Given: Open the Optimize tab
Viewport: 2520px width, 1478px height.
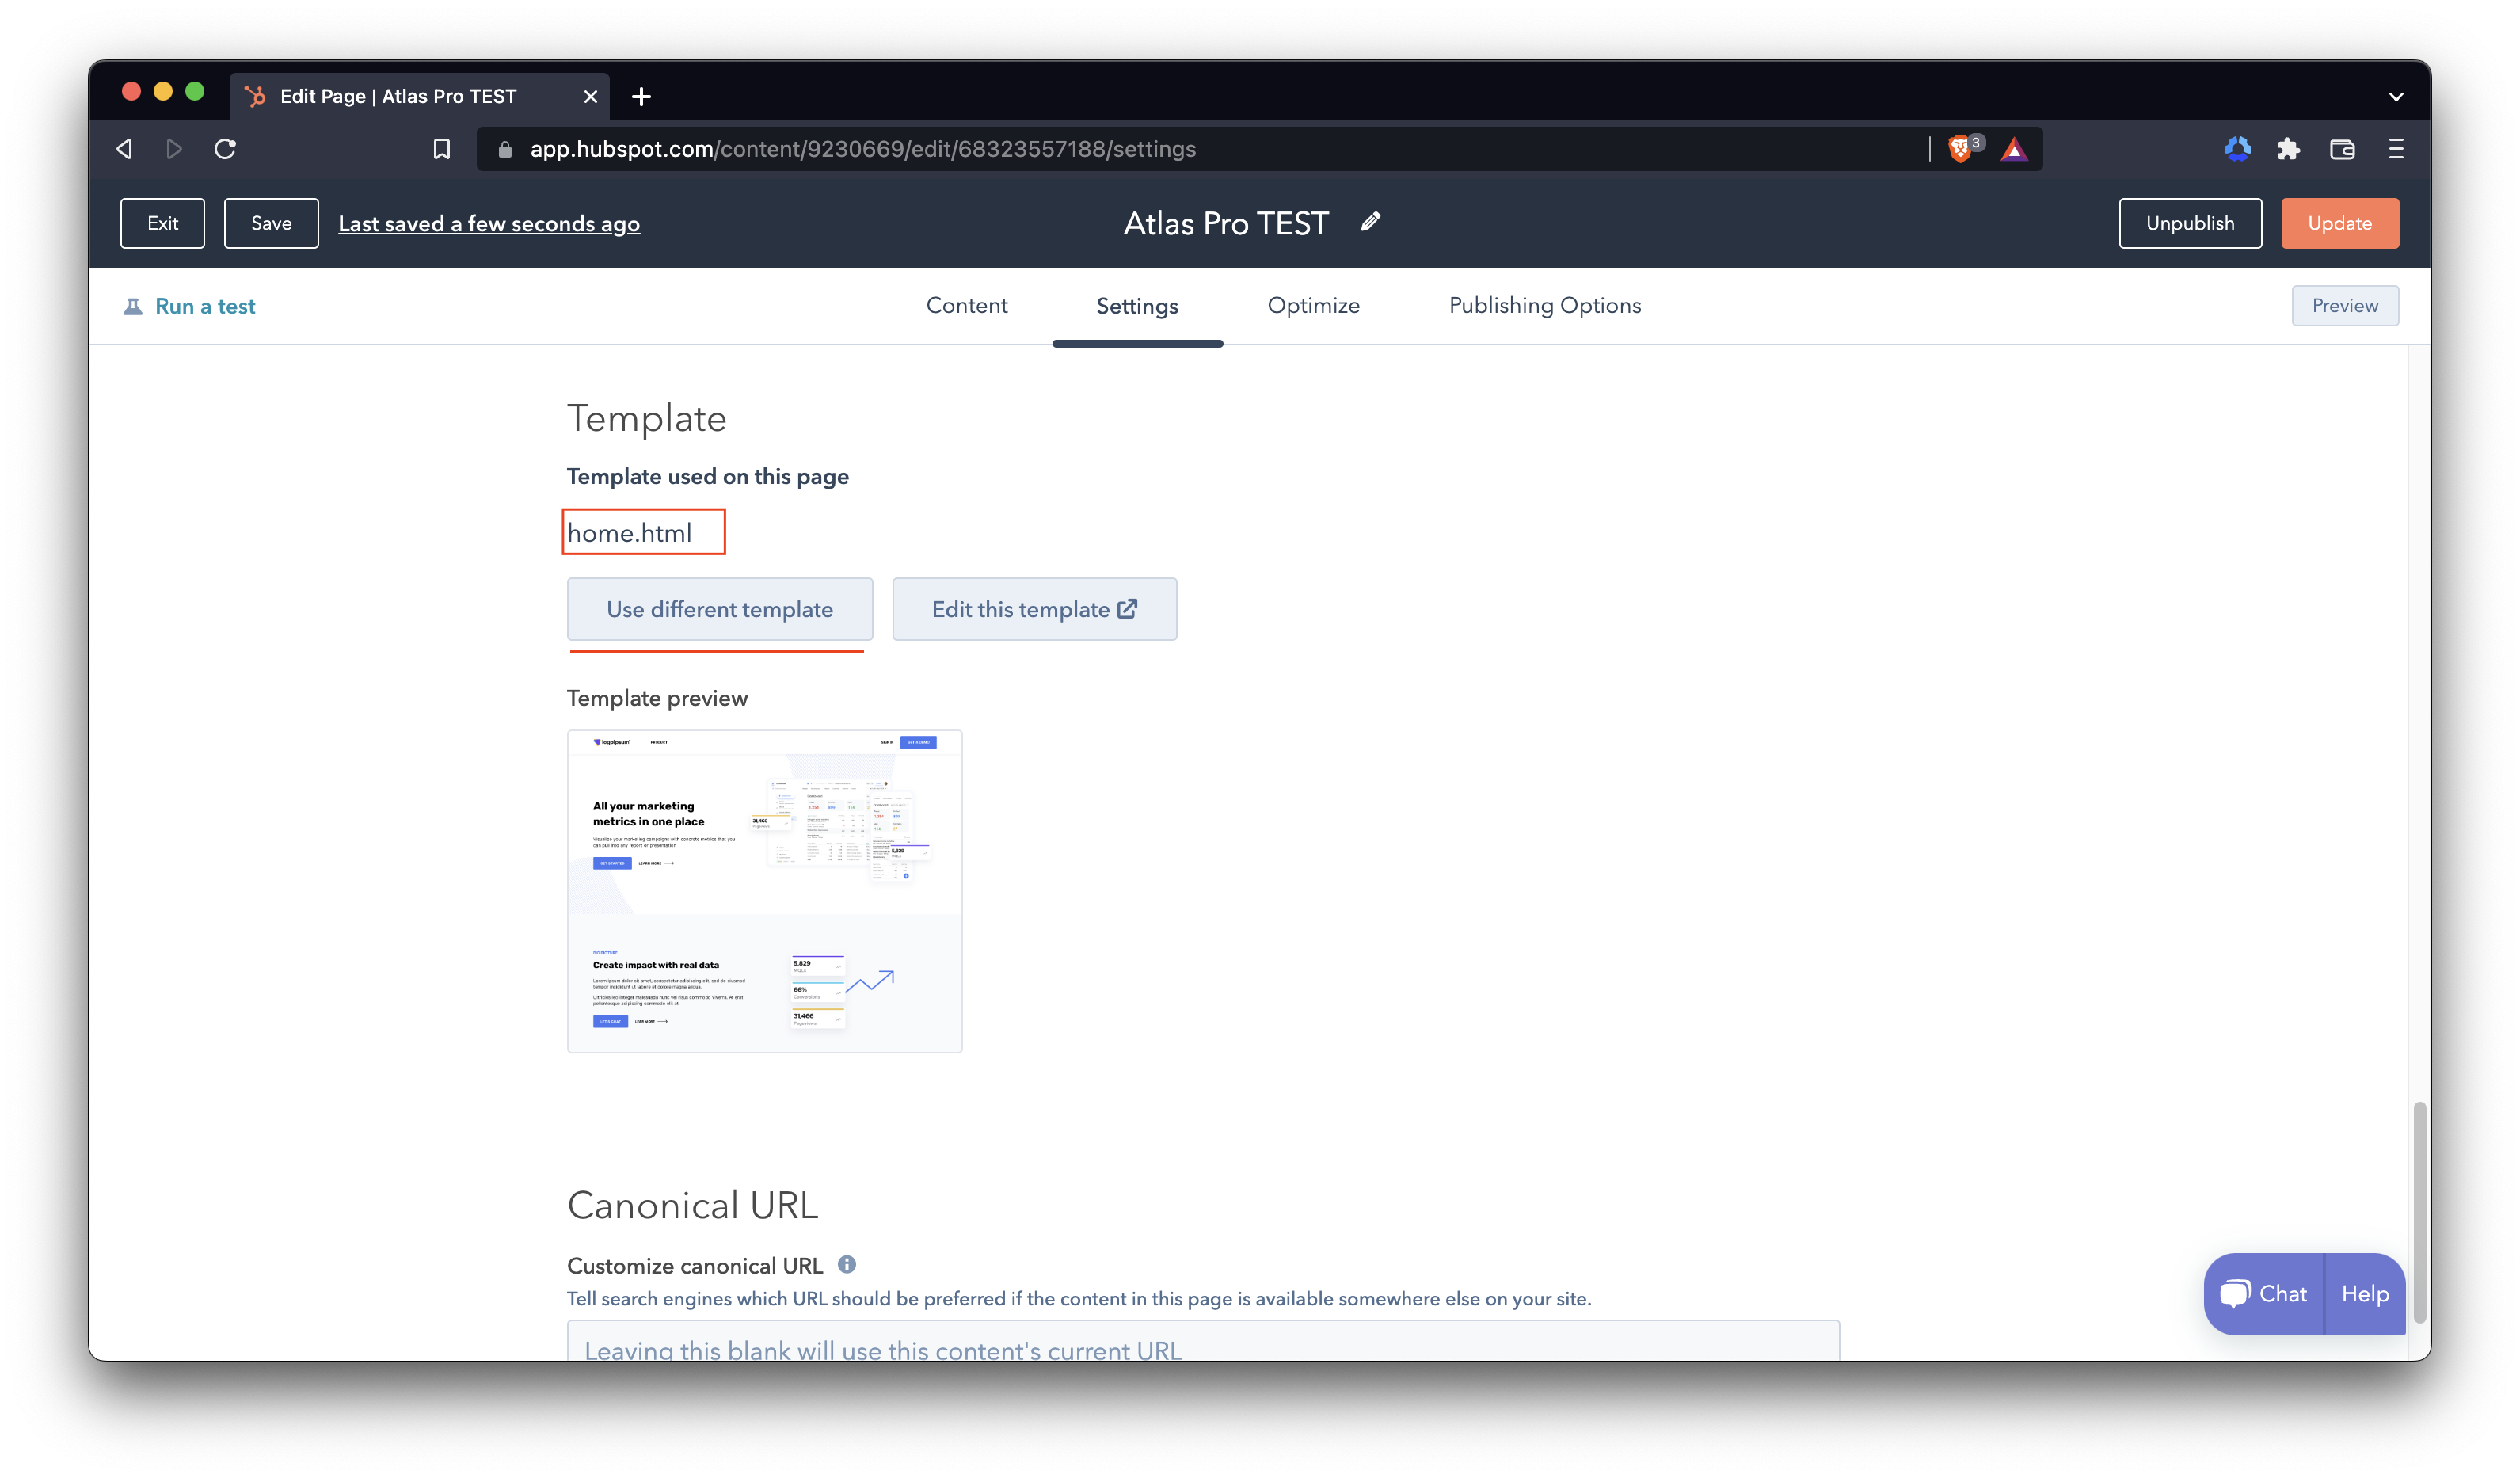Looking at the screenshot, I should (x=1313, y=305).
